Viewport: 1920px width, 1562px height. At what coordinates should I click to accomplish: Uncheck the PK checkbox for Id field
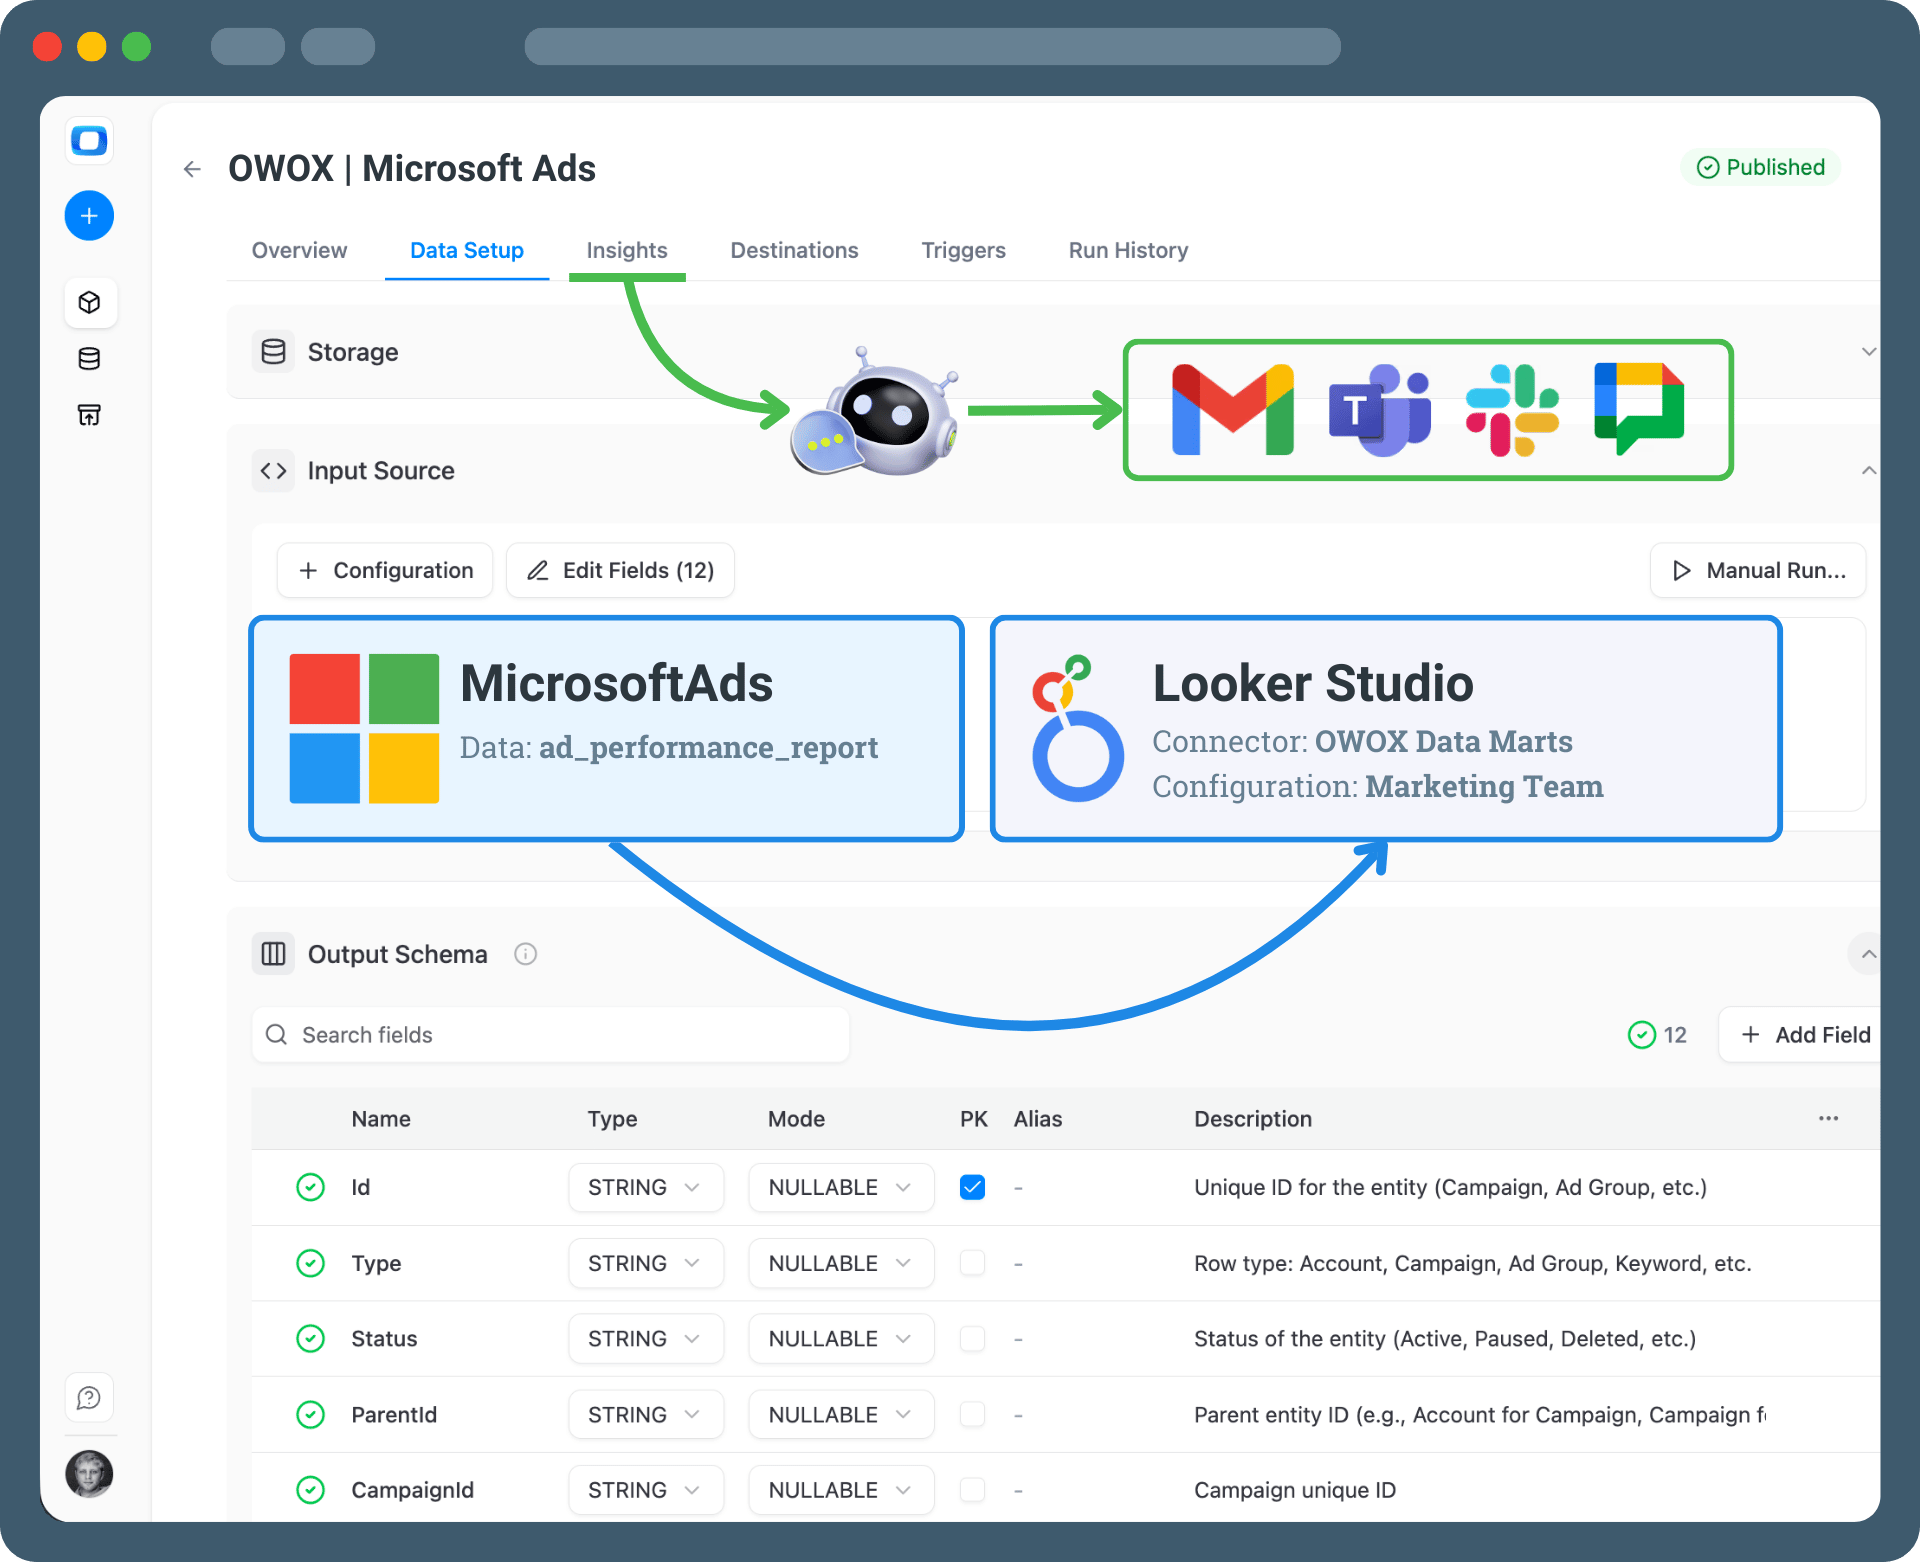pyautogui.click(x=972, y=1187)
